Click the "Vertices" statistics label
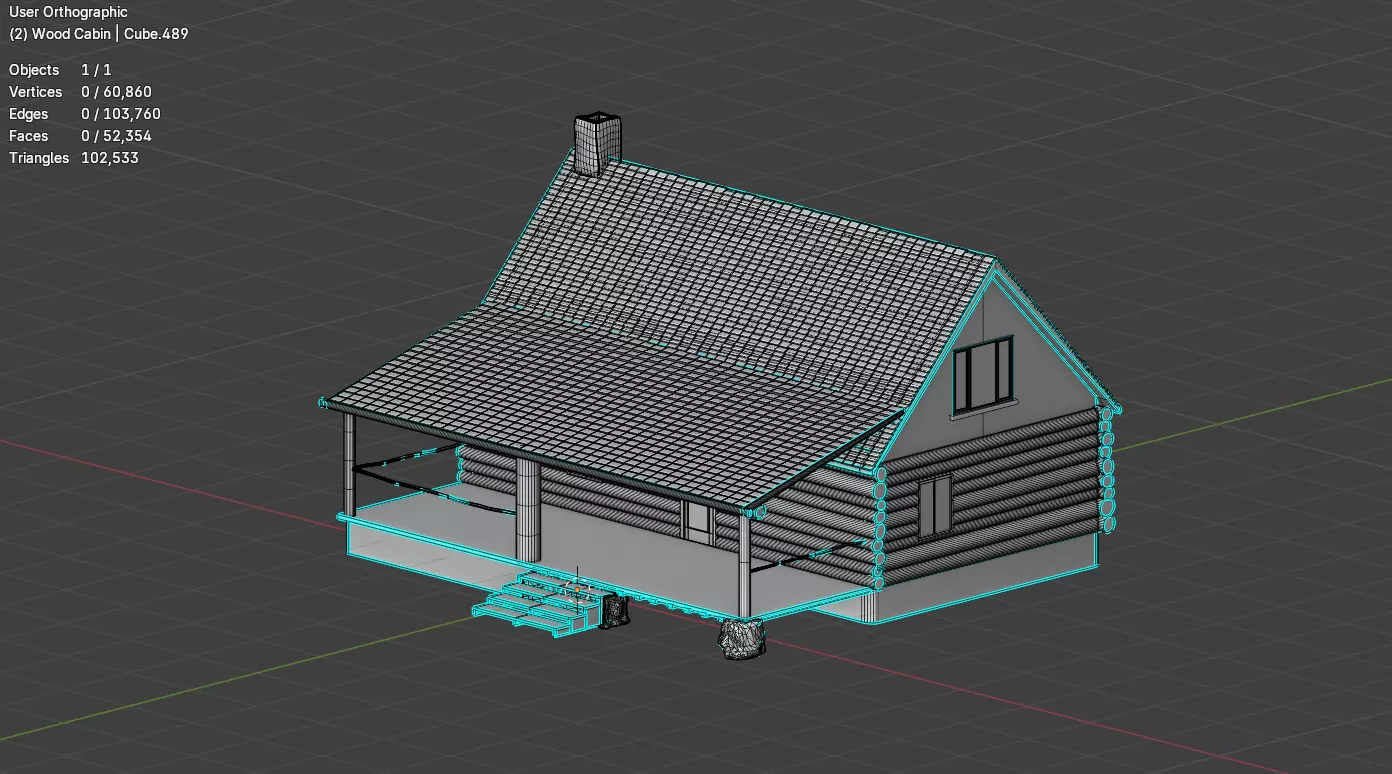 tap(35, 92)
